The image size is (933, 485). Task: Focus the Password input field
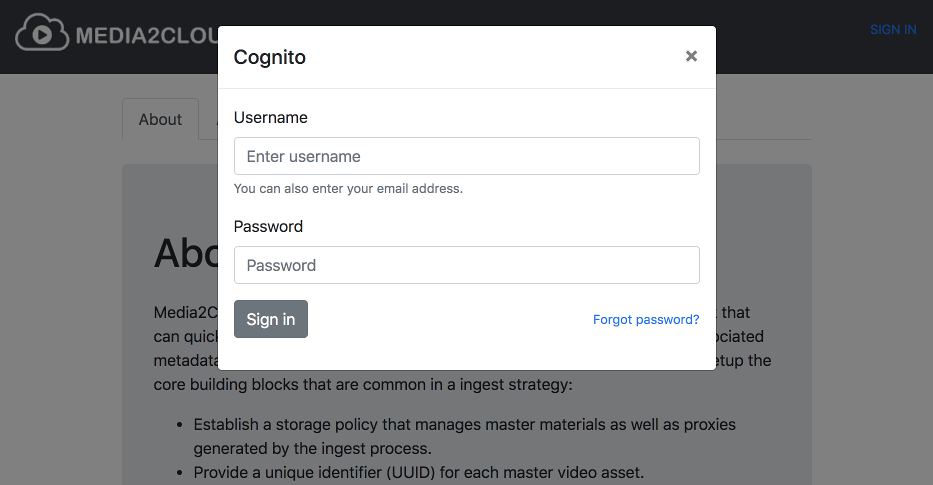tap(466, 265)
